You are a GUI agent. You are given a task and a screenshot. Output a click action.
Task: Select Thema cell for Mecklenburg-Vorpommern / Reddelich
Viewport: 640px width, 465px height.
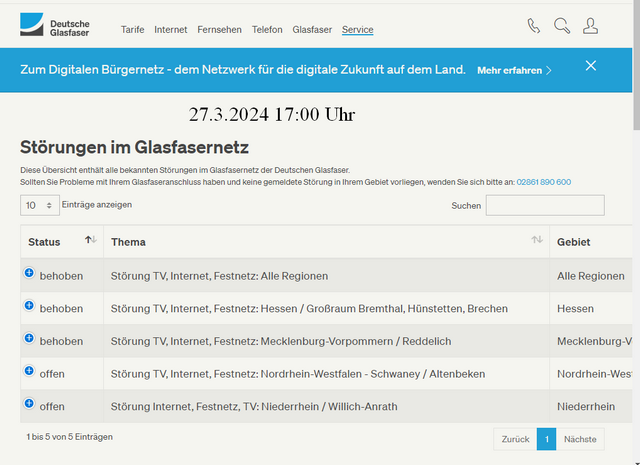pyautogui.click(x=327, y=341)
